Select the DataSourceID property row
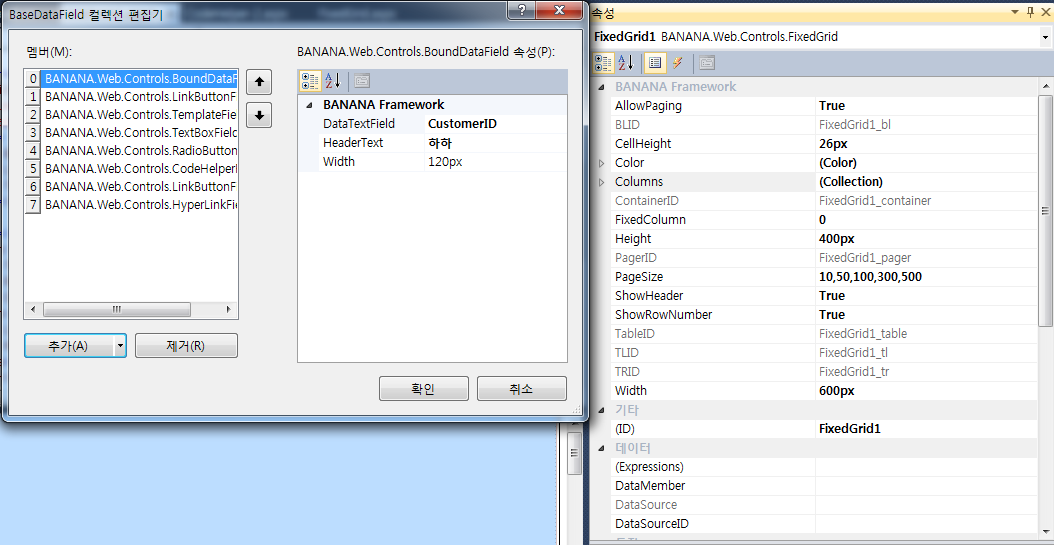The image size is (1054, 545). pyautogui.click(x=824, y=523)
